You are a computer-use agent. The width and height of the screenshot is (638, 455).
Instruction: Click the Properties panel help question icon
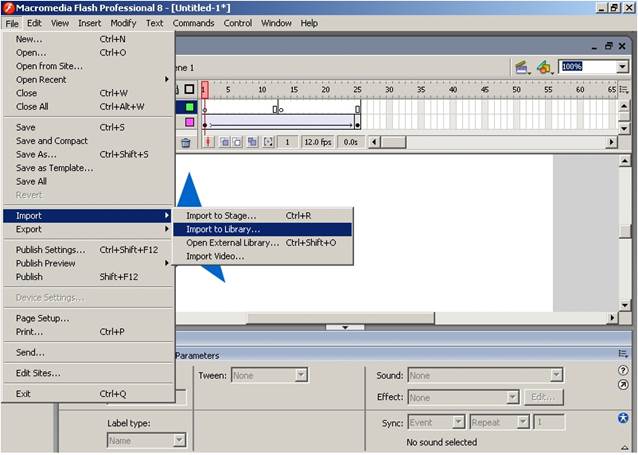point(623,370)
